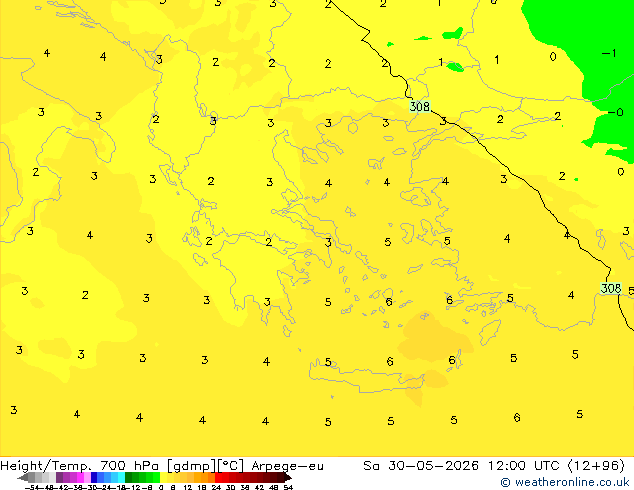This screenshot has height=490, width=634.
Task: Click the '54' label at legend end
Action: tap(288, 487)
